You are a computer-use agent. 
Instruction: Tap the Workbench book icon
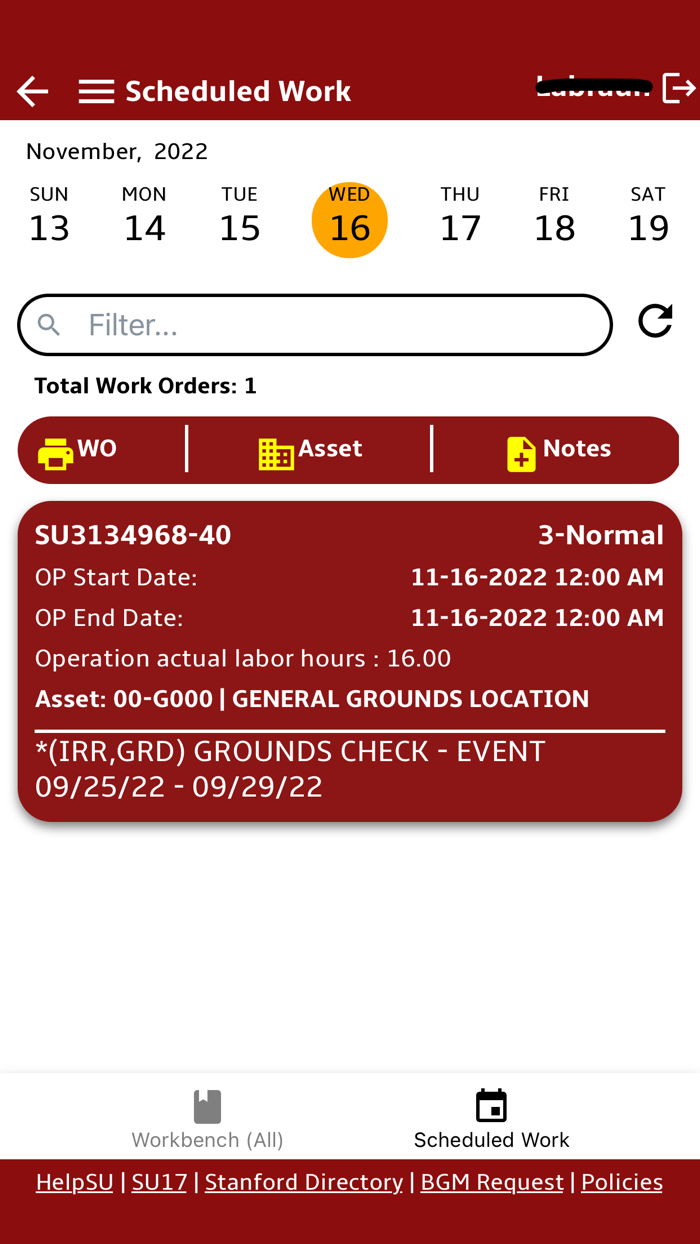[x=207, y=1106]
